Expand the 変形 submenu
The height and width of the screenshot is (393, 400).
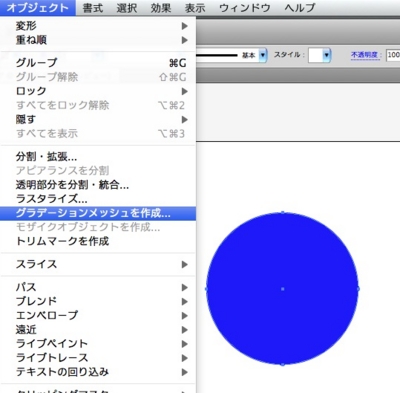[98, 26]
